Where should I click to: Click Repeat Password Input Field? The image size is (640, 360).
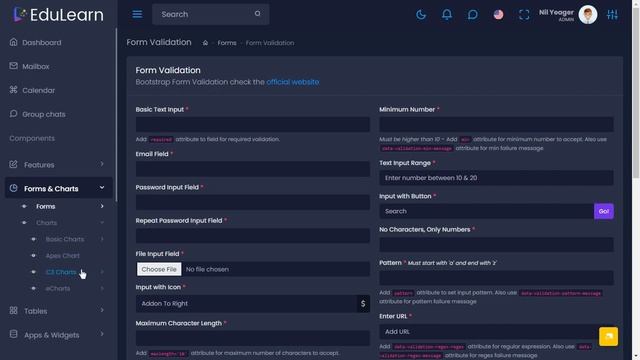(253, 236)
